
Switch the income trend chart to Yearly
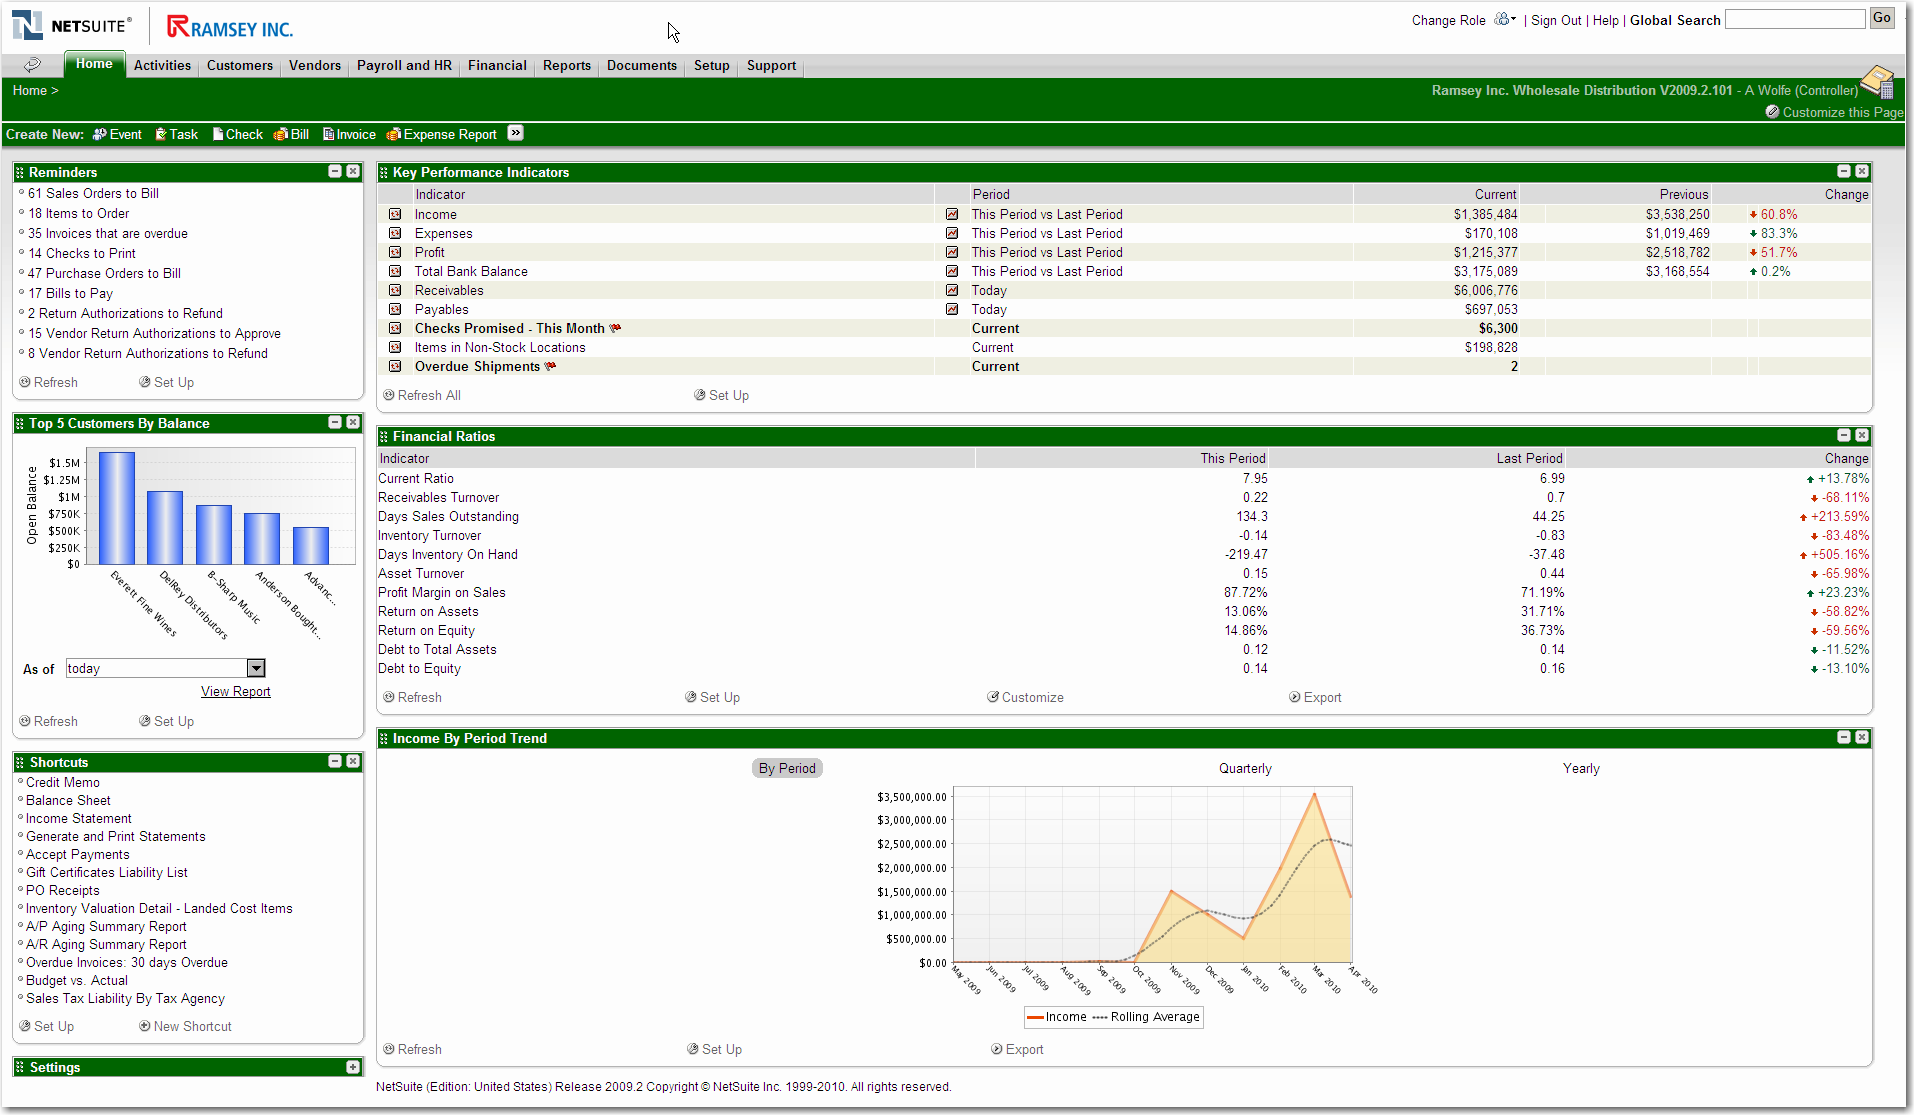click(x=1581, y=768)
